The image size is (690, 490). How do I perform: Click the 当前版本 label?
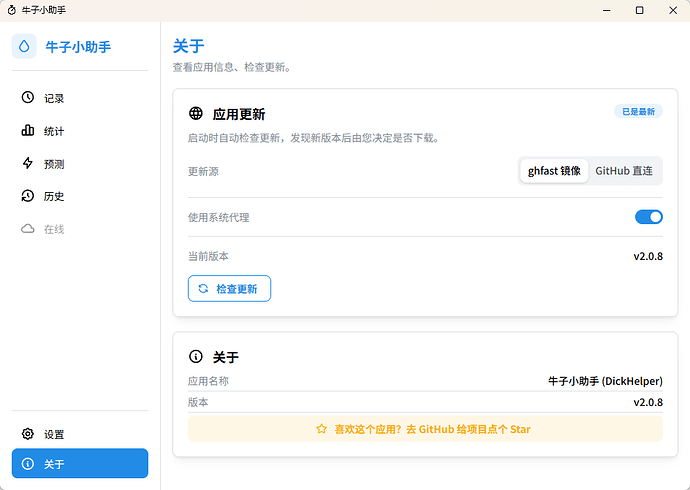tap(208, 256)
